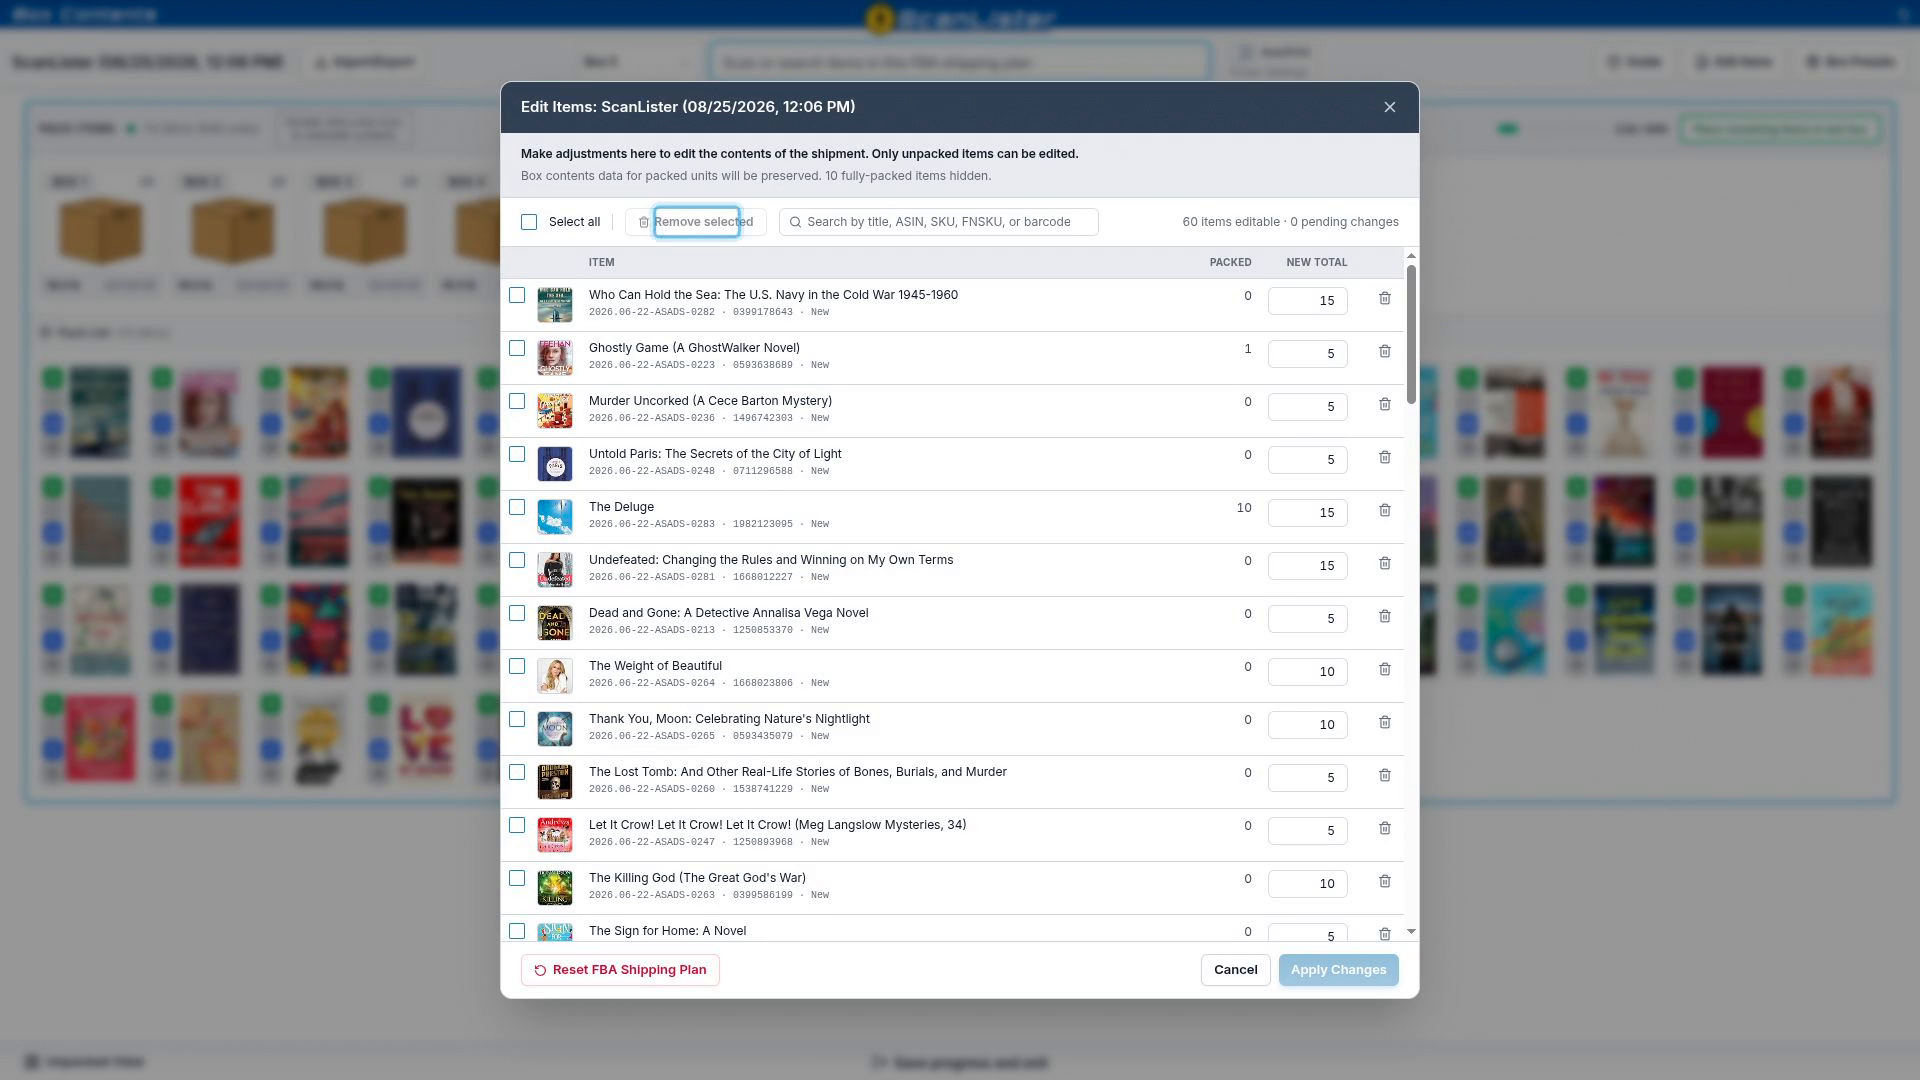Select The Deluge checkbox
Viewport: 1920px width, 1080px height.
pyautogui.click(x=517, y=507)
